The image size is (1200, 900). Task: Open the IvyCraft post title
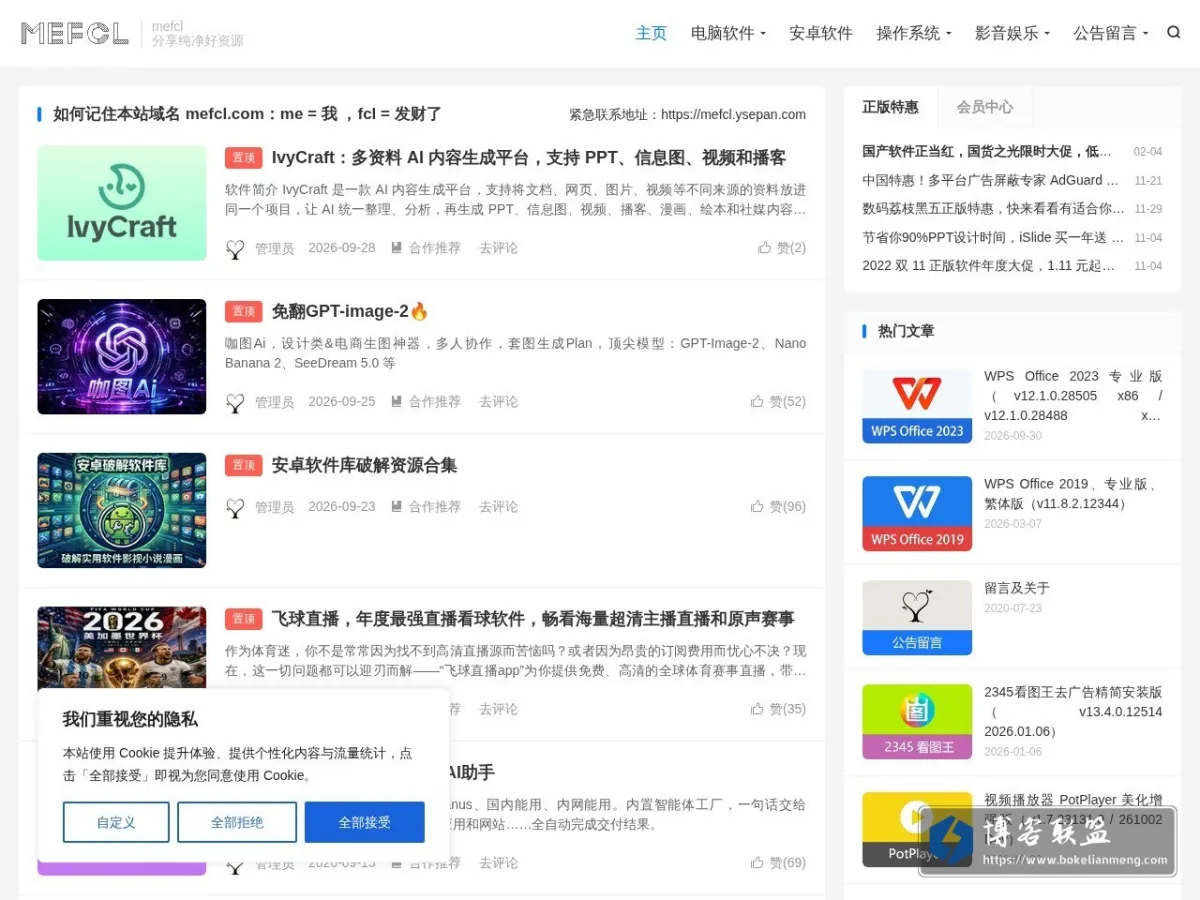[529, 157]
